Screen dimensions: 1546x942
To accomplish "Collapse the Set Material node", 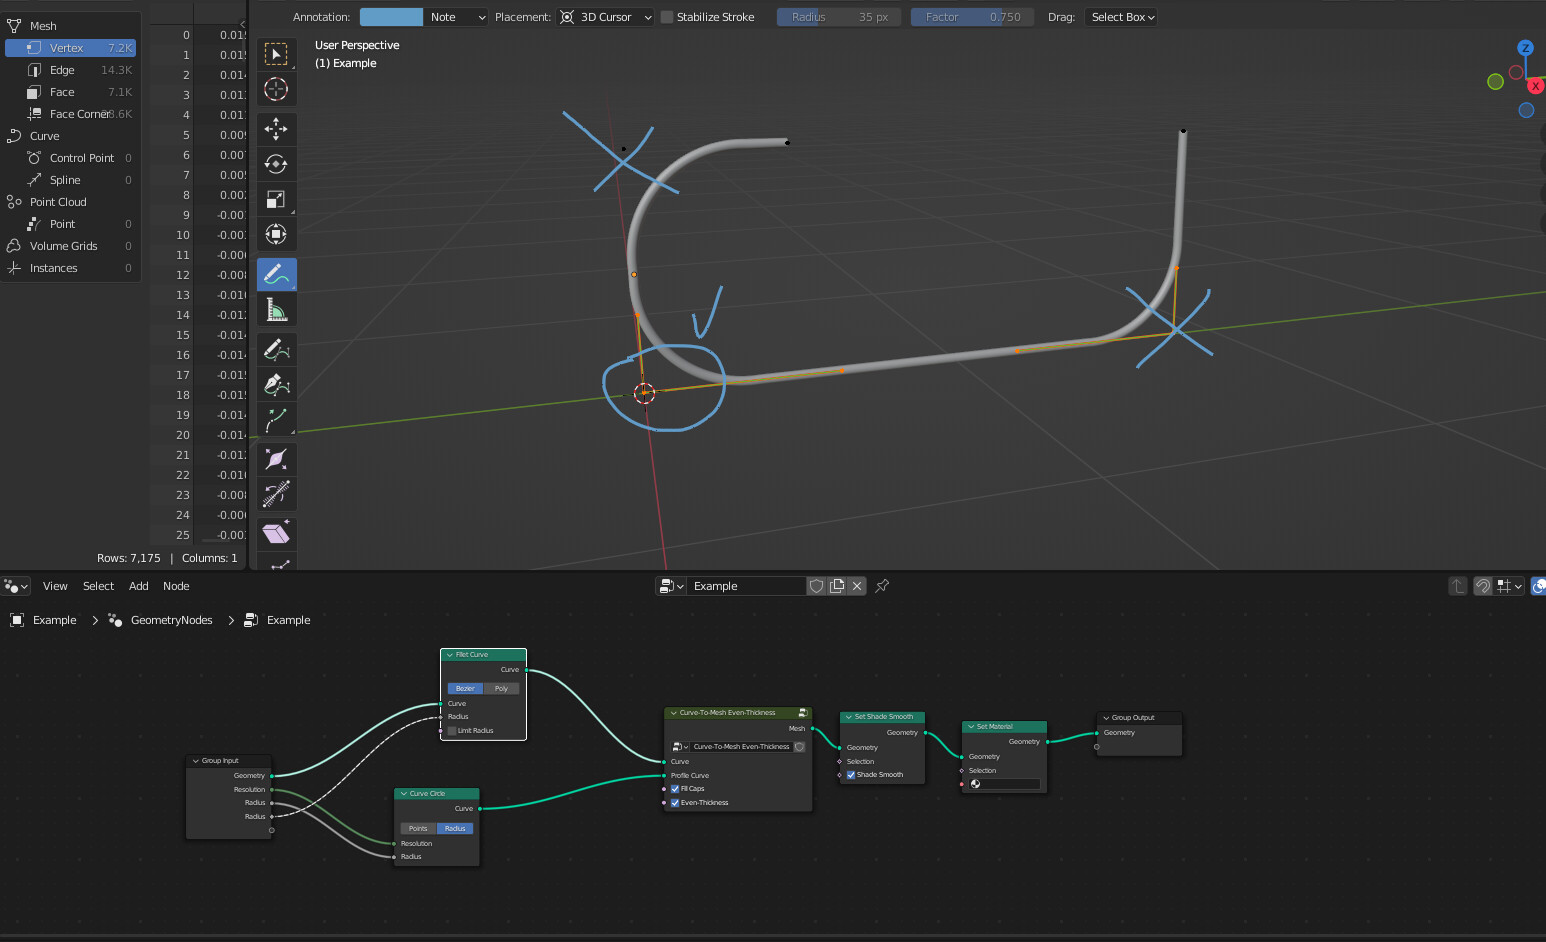I will coord(971,727).
